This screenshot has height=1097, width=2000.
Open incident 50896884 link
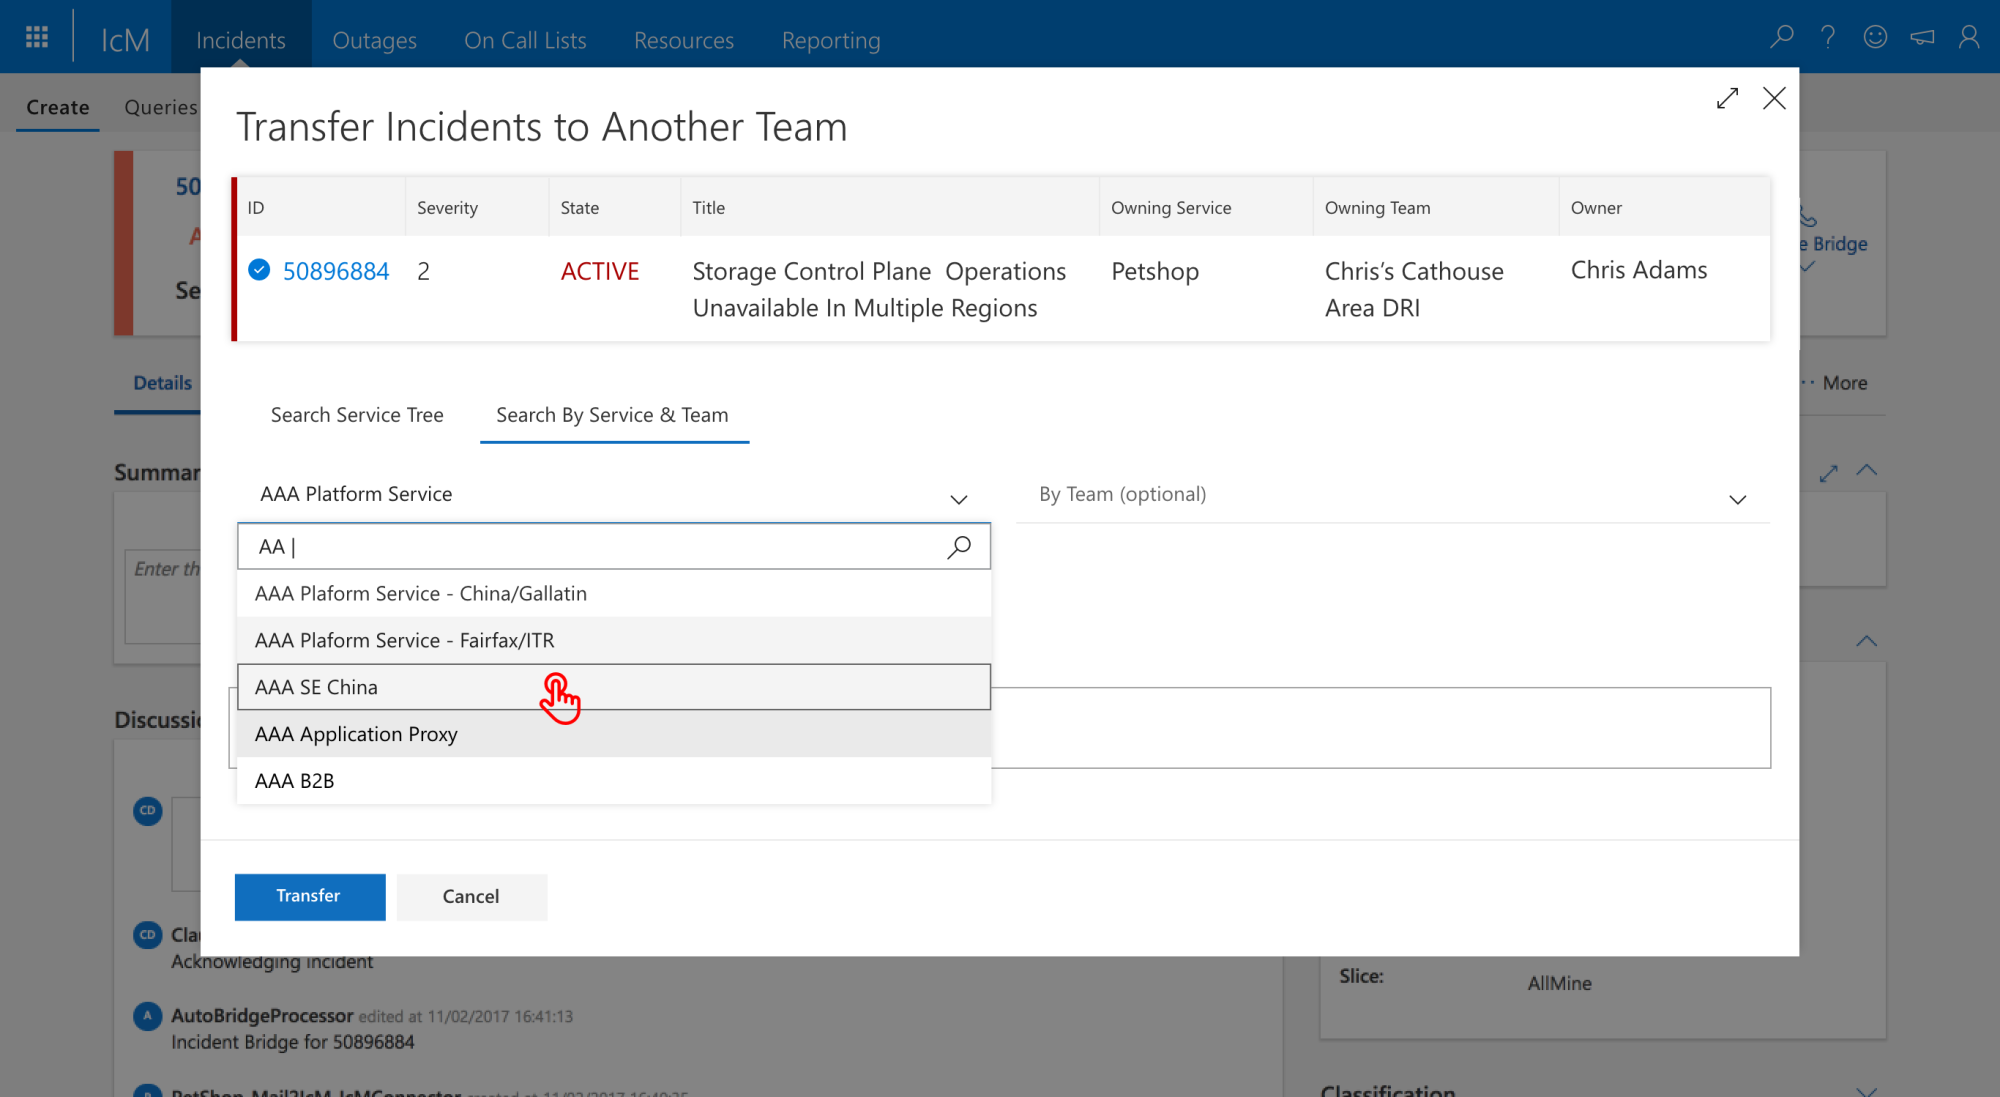tap(336, 271)
